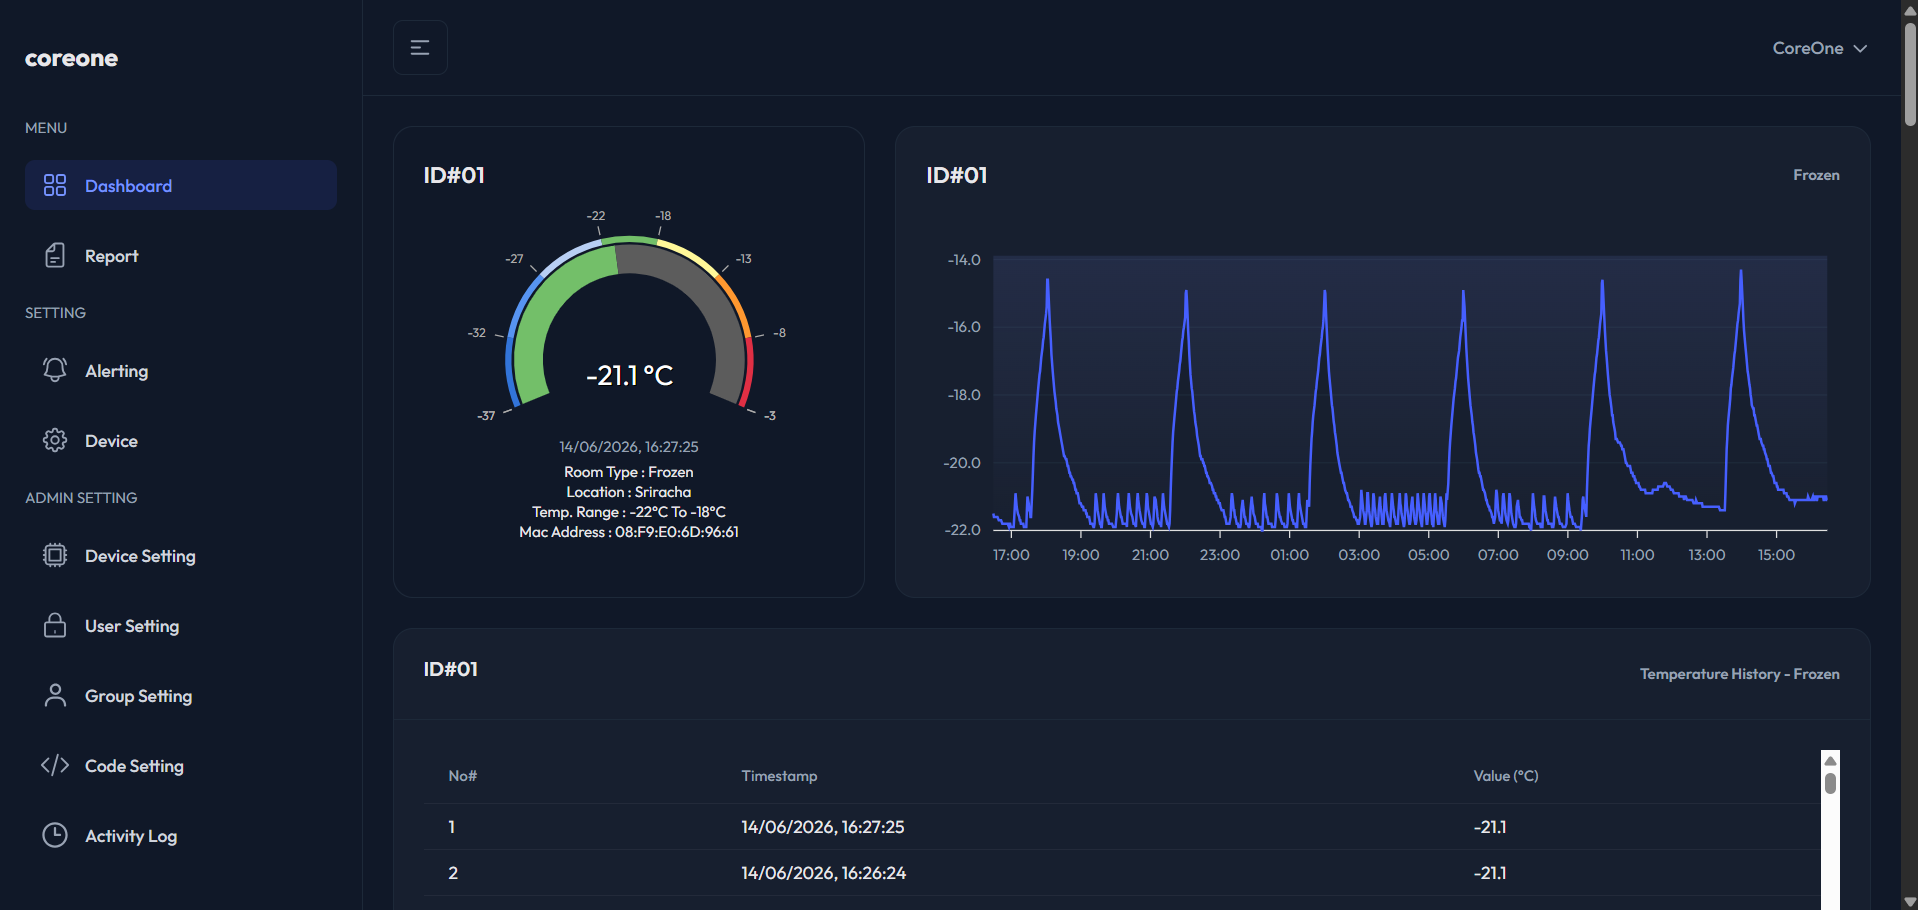Click the Group Setting person icon
The width and height of the screenshot is (1918, 910).
[x=55, y=695]
